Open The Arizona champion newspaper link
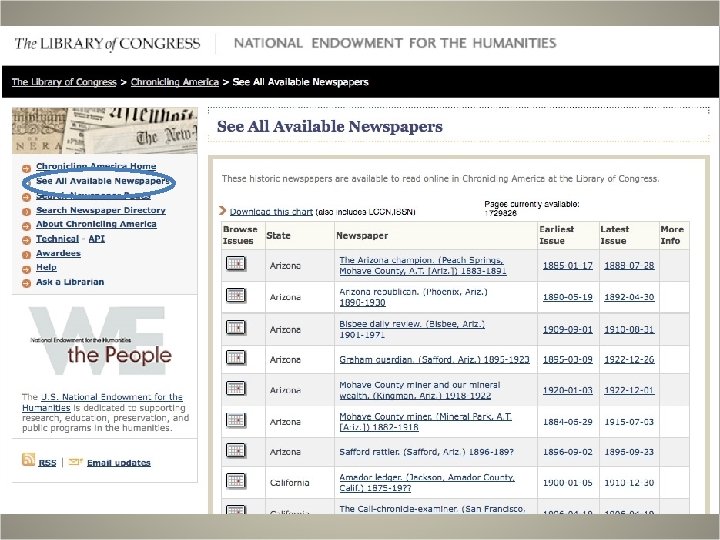Image resolution: width=720 pixels, height=540 pixels. coord(422,265)
